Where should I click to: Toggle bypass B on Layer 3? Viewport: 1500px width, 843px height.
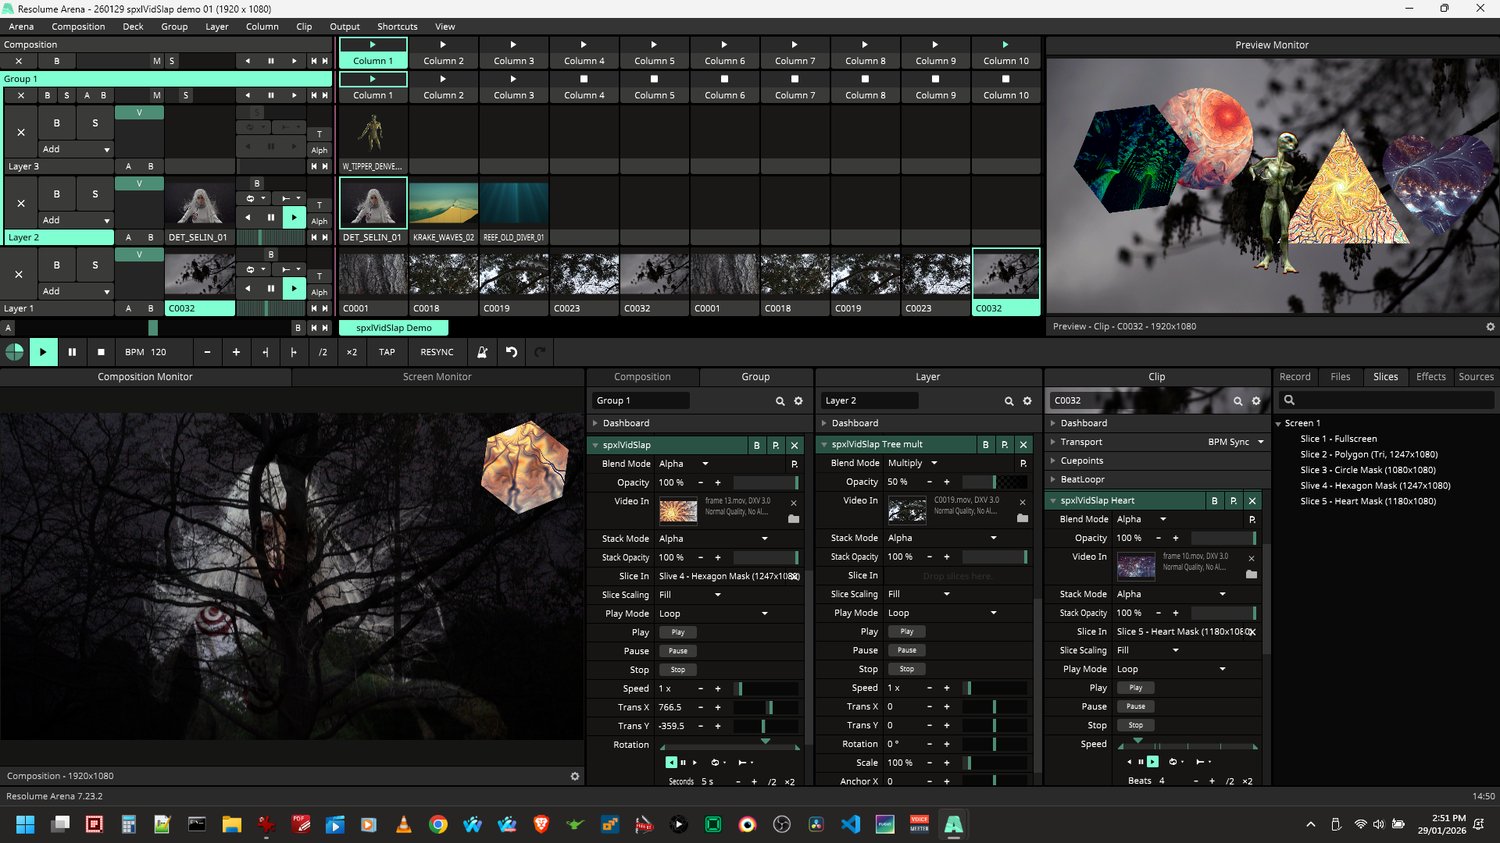57,123
